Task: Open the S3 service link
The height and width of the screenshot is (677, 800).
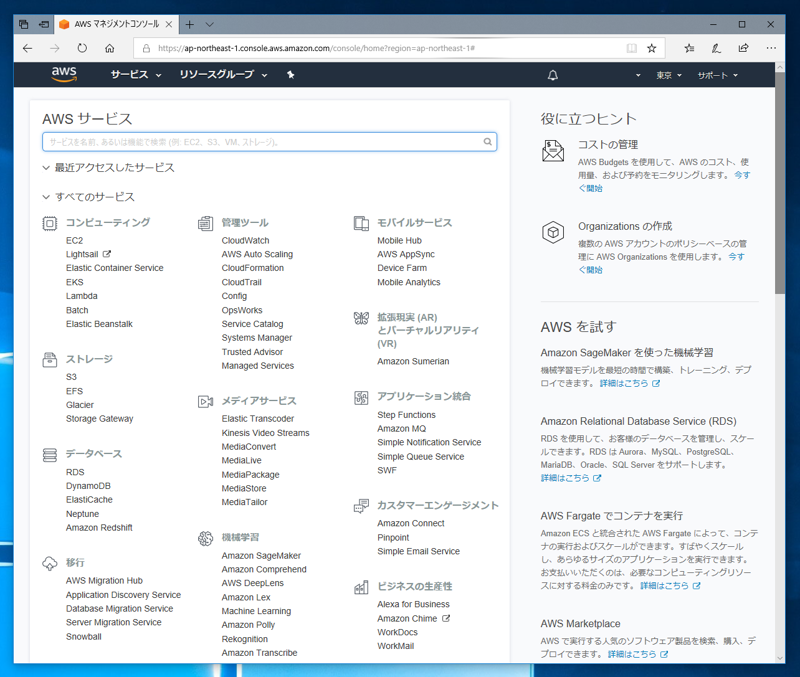Action: 71,377
